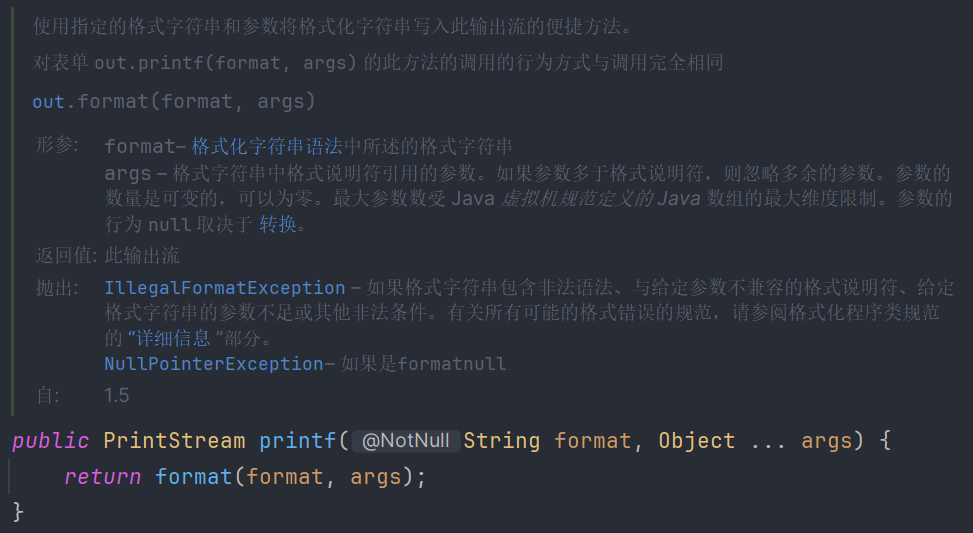Viewport: 973px width, 533px height.
Task: Click the Object varargs type
Action: [696, 441]
